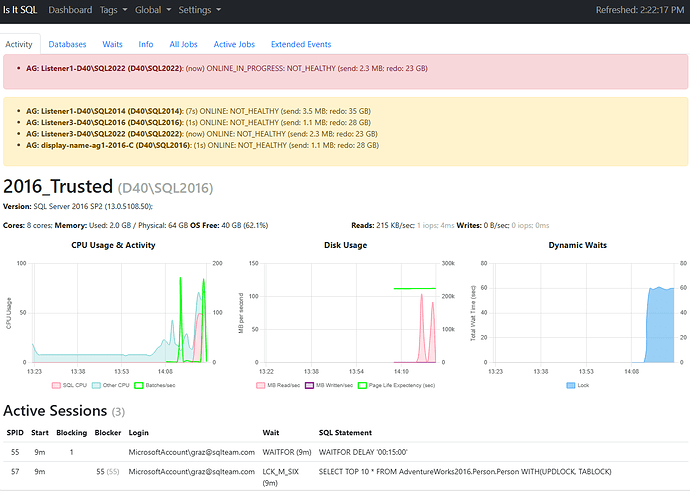
Task: Click the (D40\SQL2016) instance name
Action: [x=165, y=188]
